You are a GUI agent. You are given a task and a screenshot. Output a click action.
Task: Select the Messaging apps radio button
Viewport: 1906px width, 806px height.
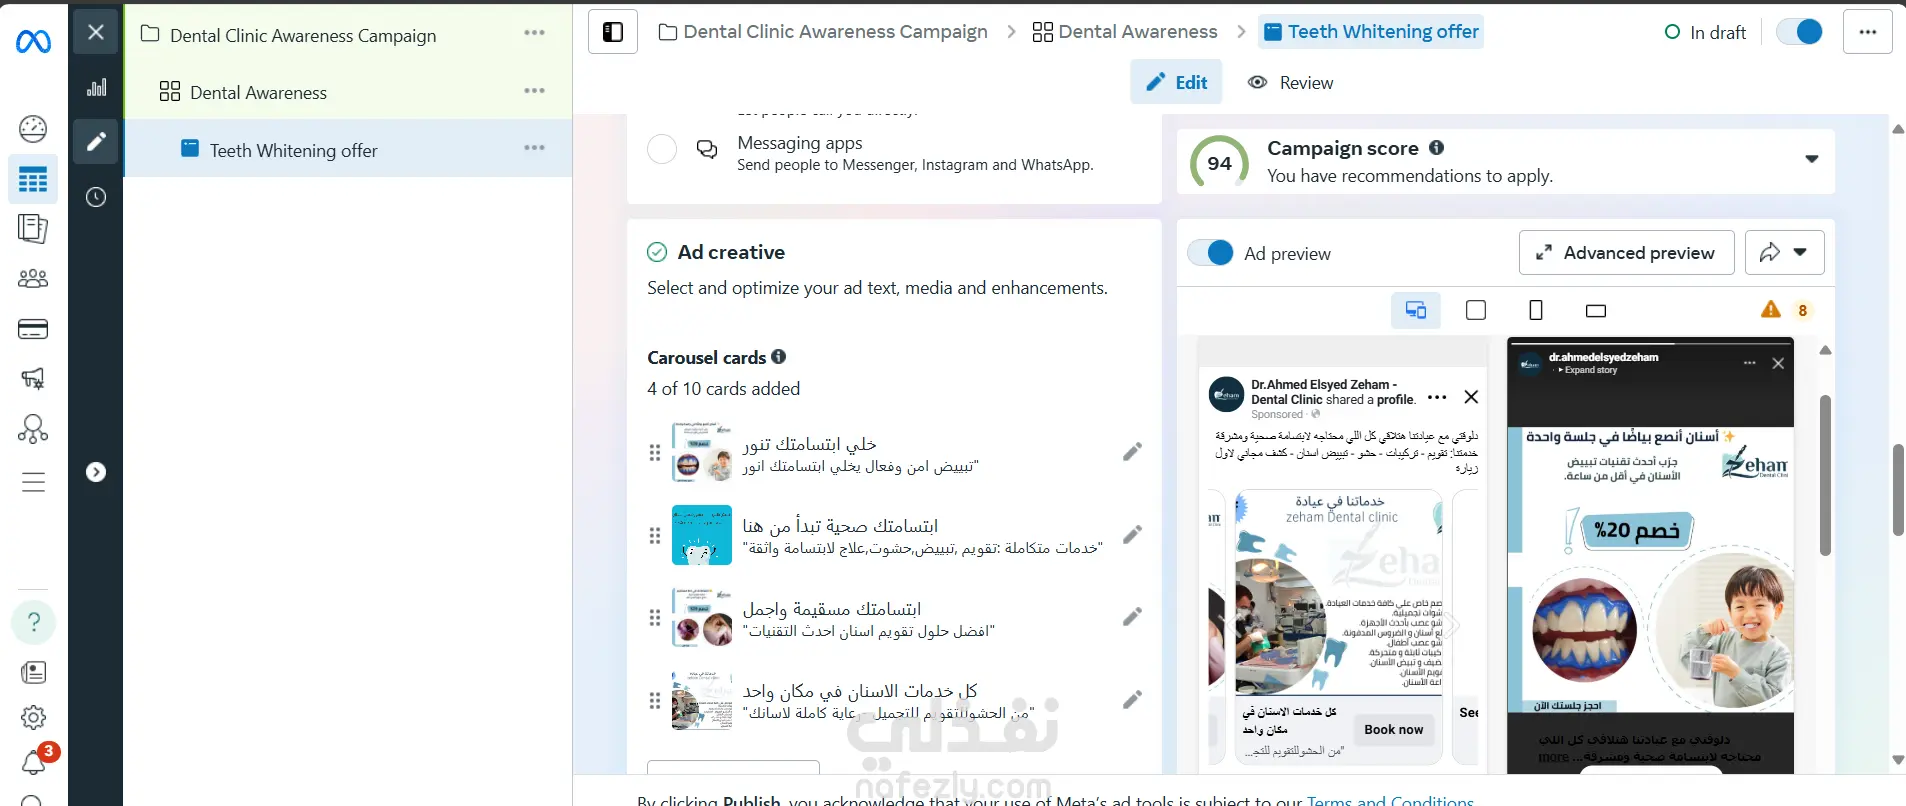662,150
